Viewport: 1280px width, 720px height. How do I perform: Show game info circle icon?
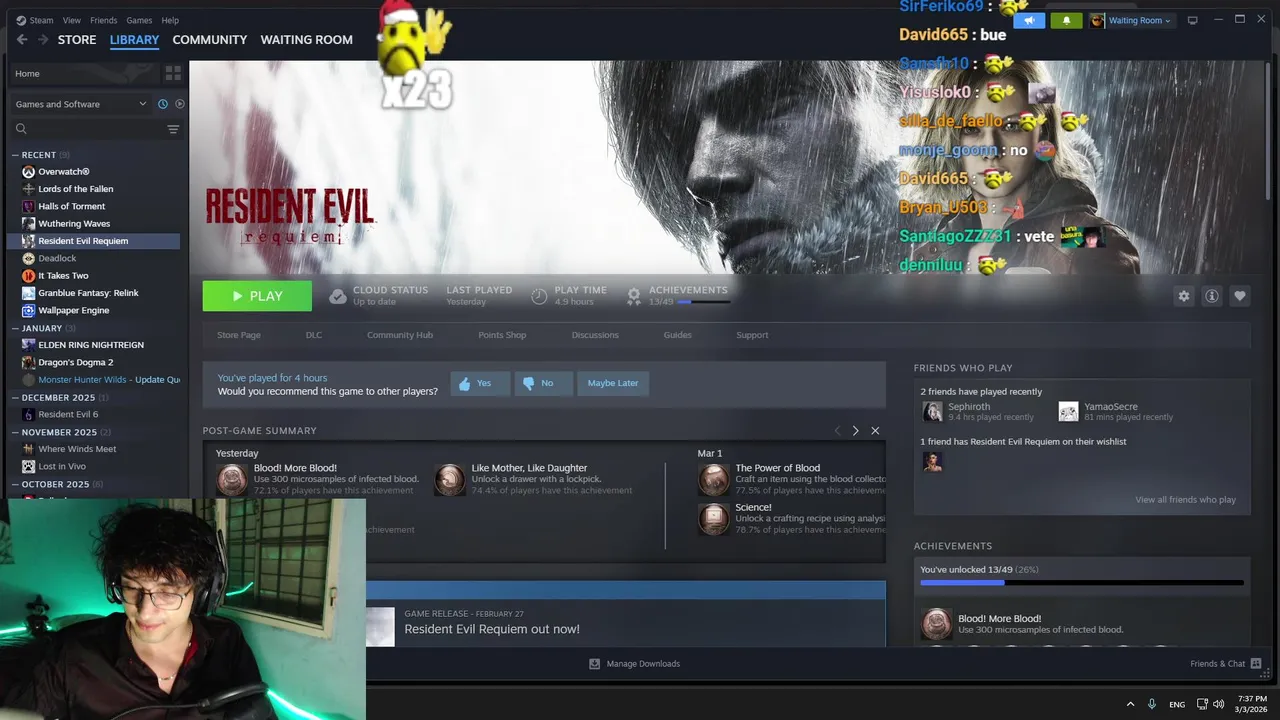(x=1212, y=296)
